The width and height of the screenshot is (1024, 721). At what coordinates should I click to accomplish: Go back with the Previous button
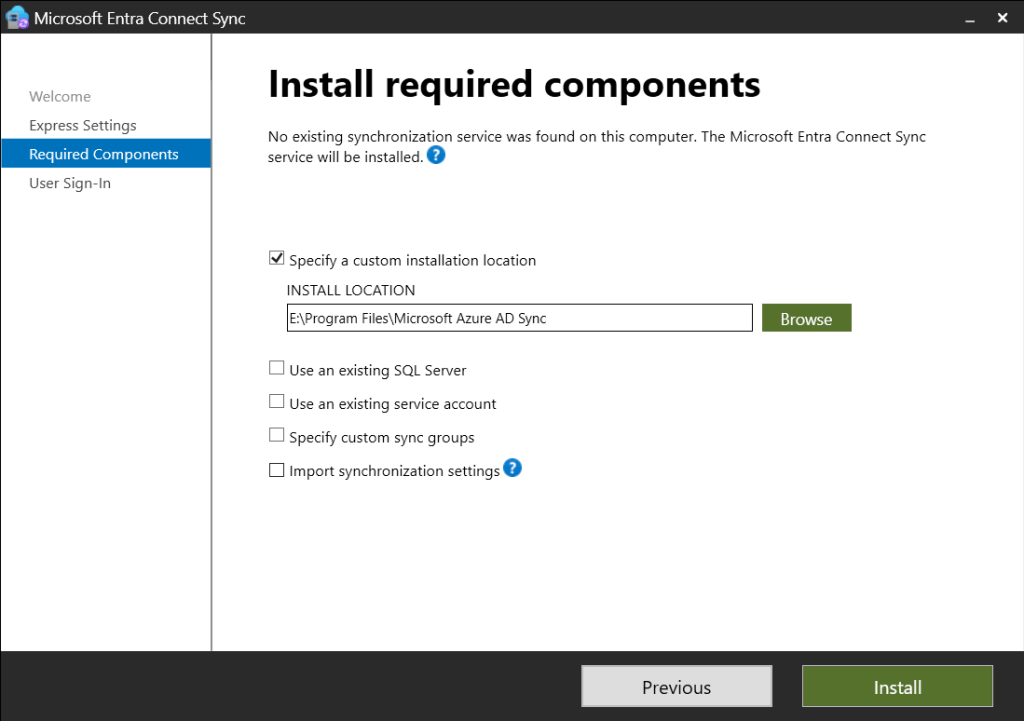[676, 687]
